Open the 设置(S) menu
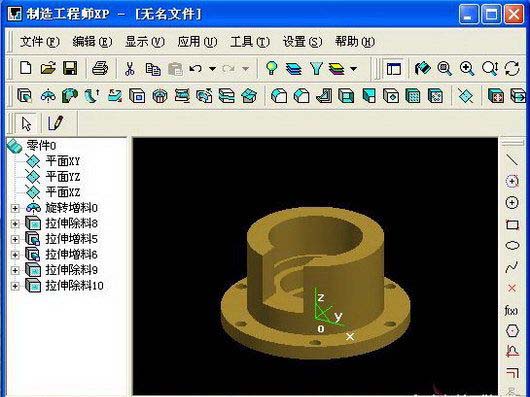The width and height of the screenshot is (530, 397). (x=302, y=42)
